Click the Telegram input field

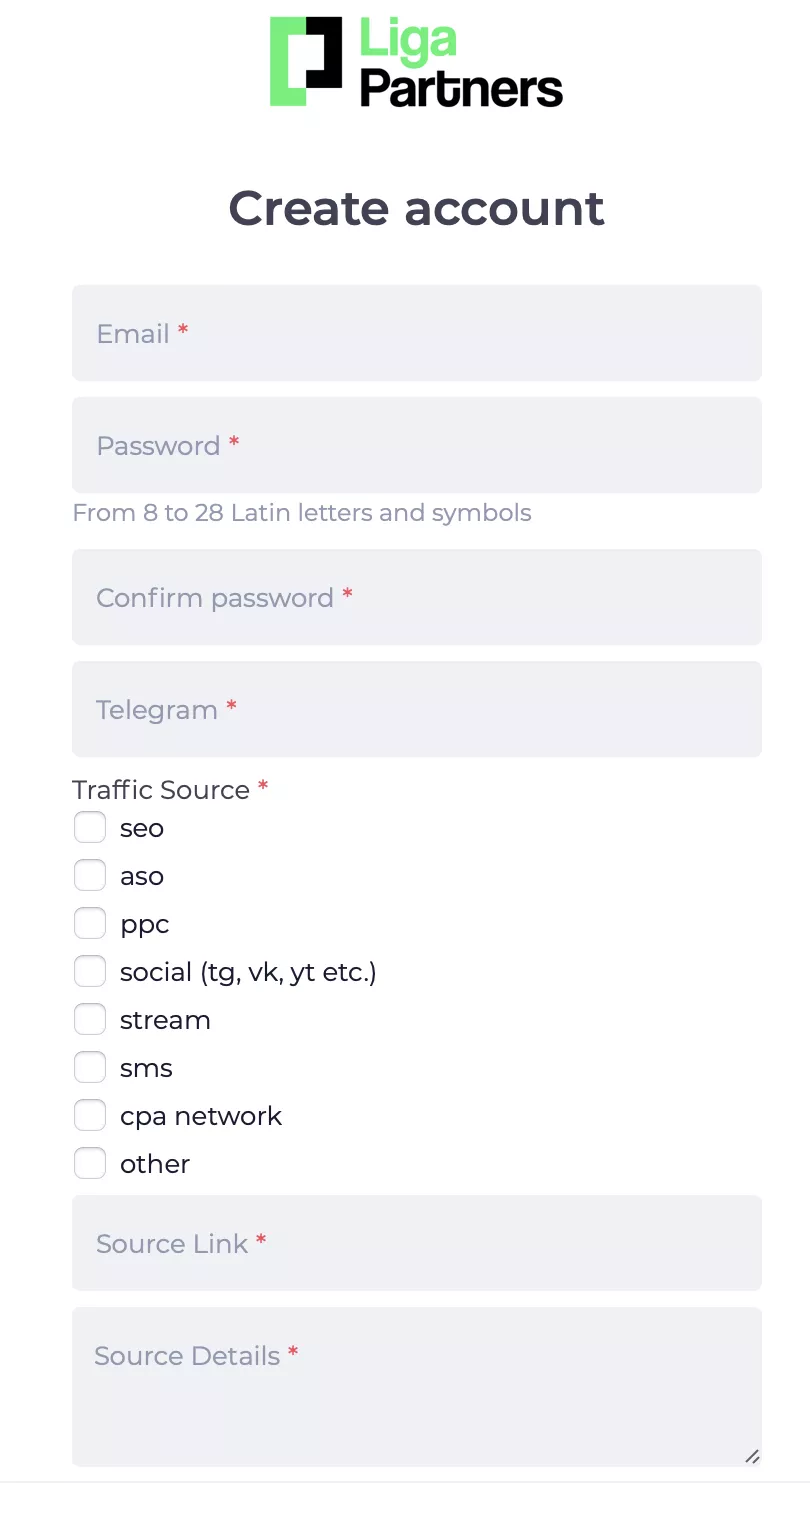(x=416, y=709)
